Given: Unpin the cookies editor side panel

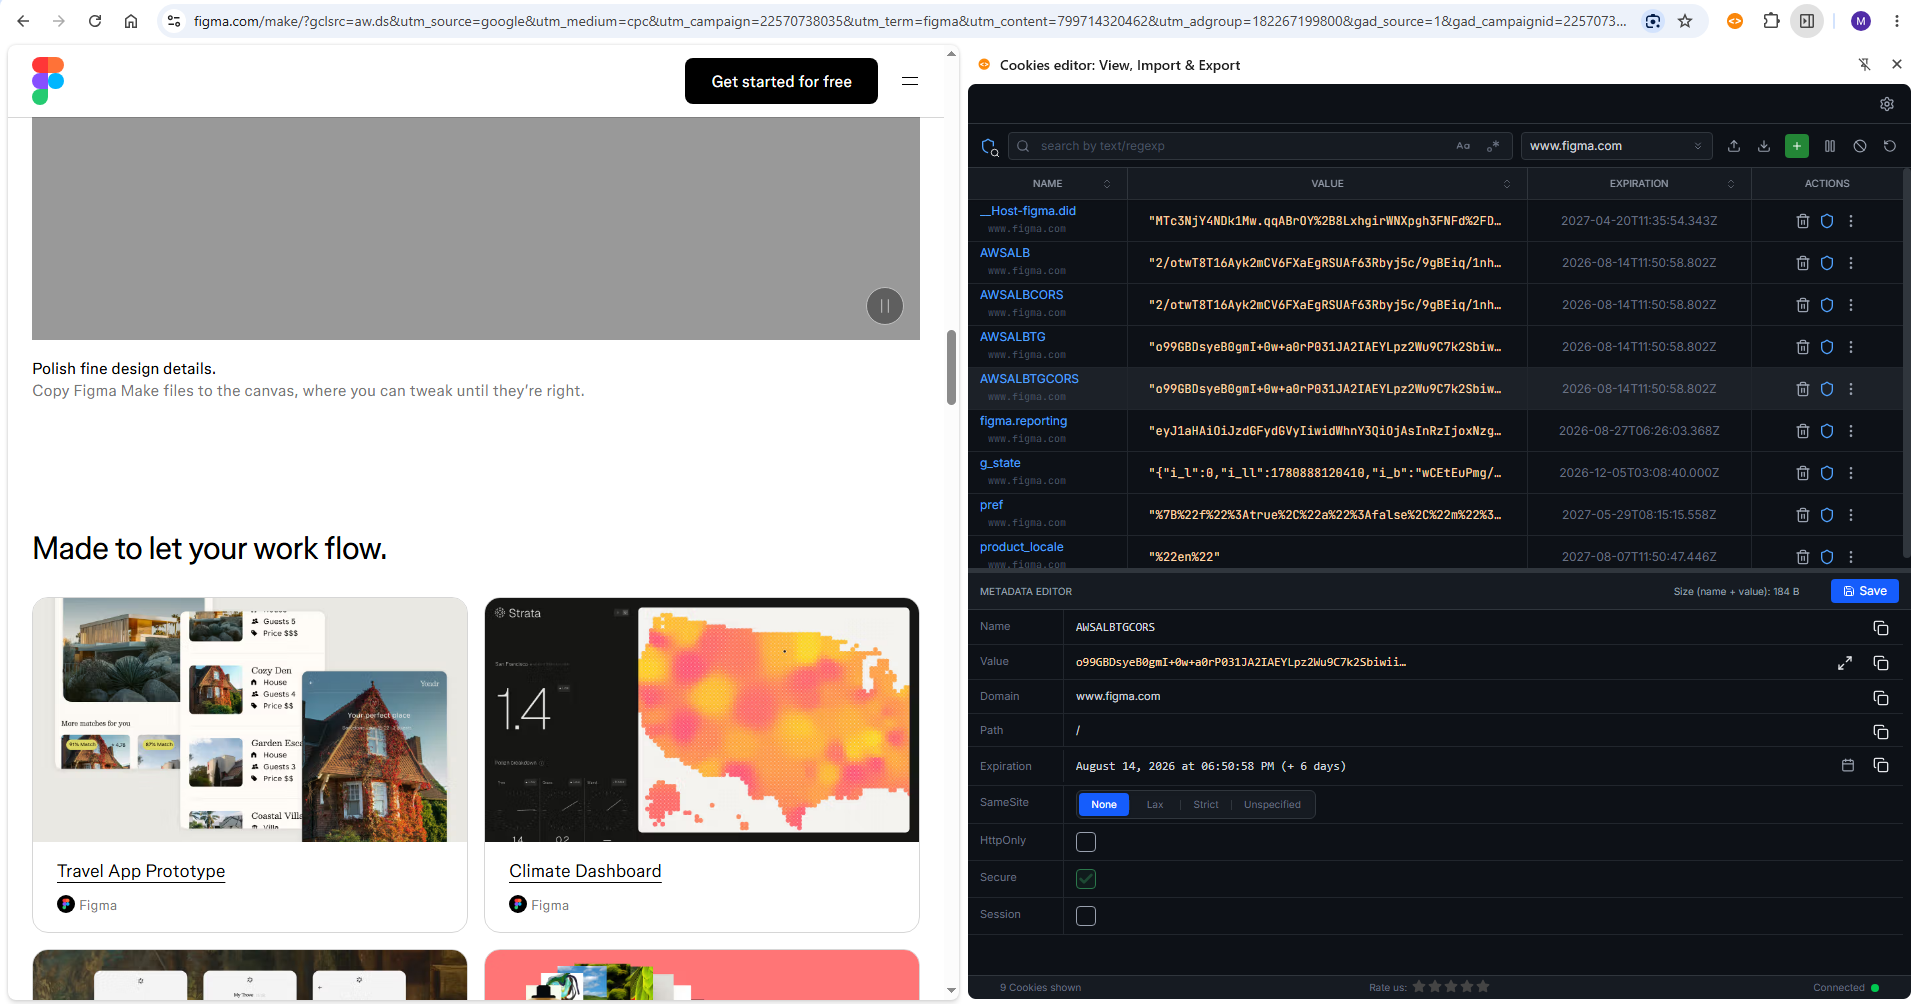Looking at the screenshot, I should 1864,64.
